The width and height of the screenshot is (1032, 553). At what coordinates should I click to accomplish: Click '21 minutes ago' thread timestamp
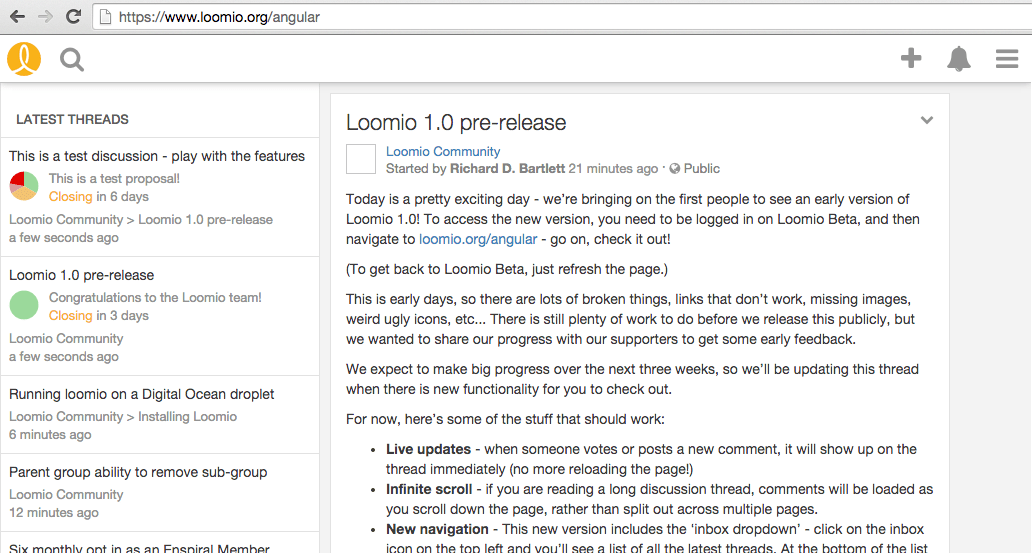click(x=613, y=169)
